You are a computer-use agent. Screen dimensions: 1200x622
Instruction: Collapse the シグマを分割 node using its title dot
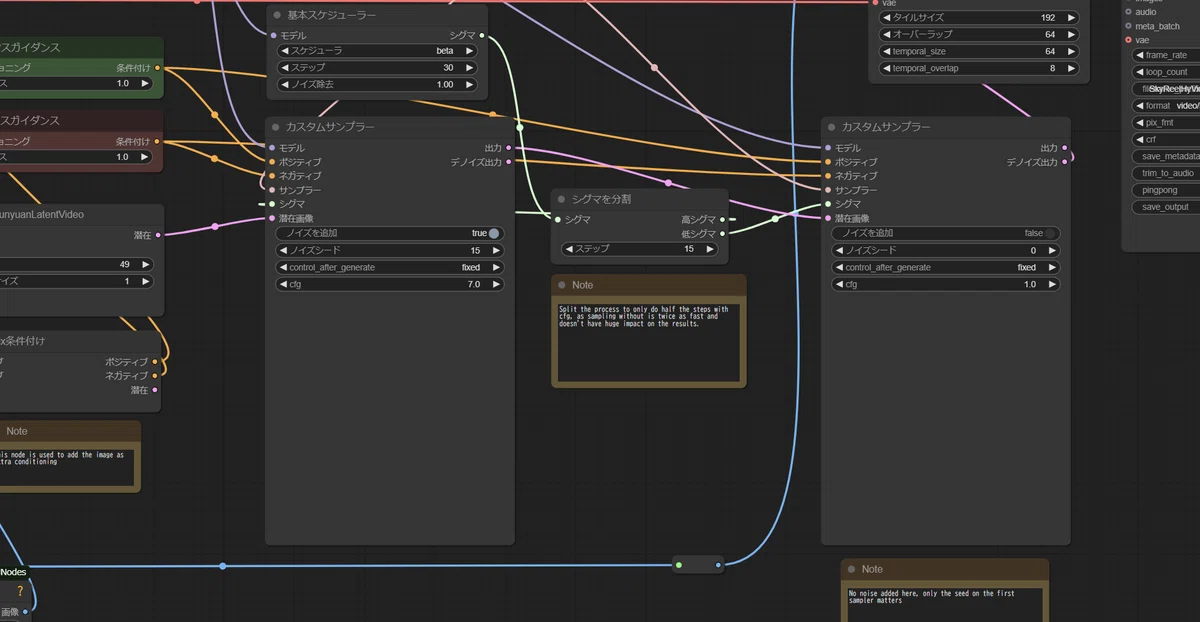[562, 200]
